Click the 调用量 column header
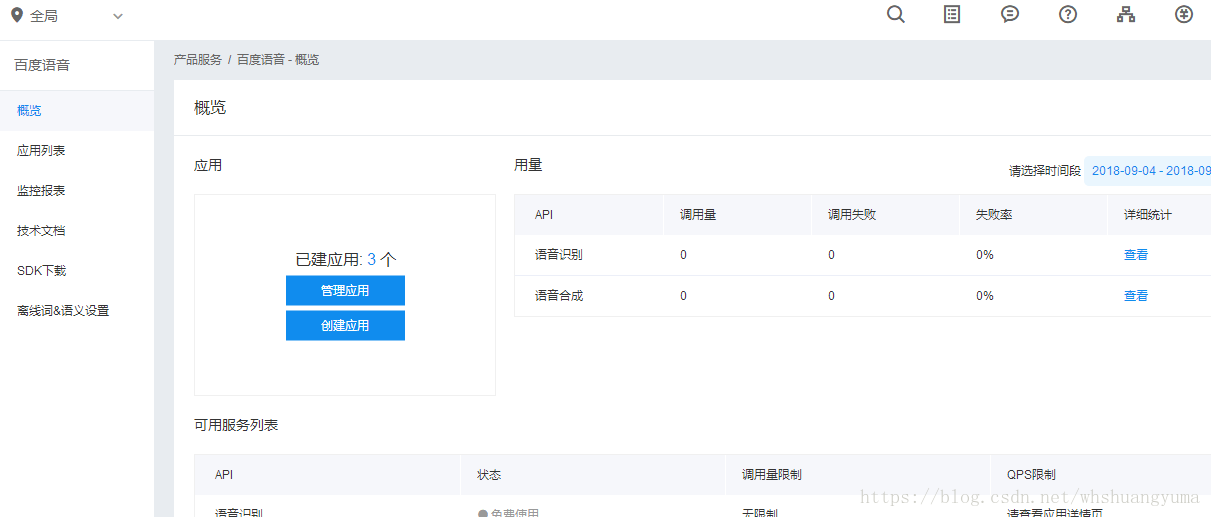The width and height of the screenshot is (1211, 517). coord(698,215)
